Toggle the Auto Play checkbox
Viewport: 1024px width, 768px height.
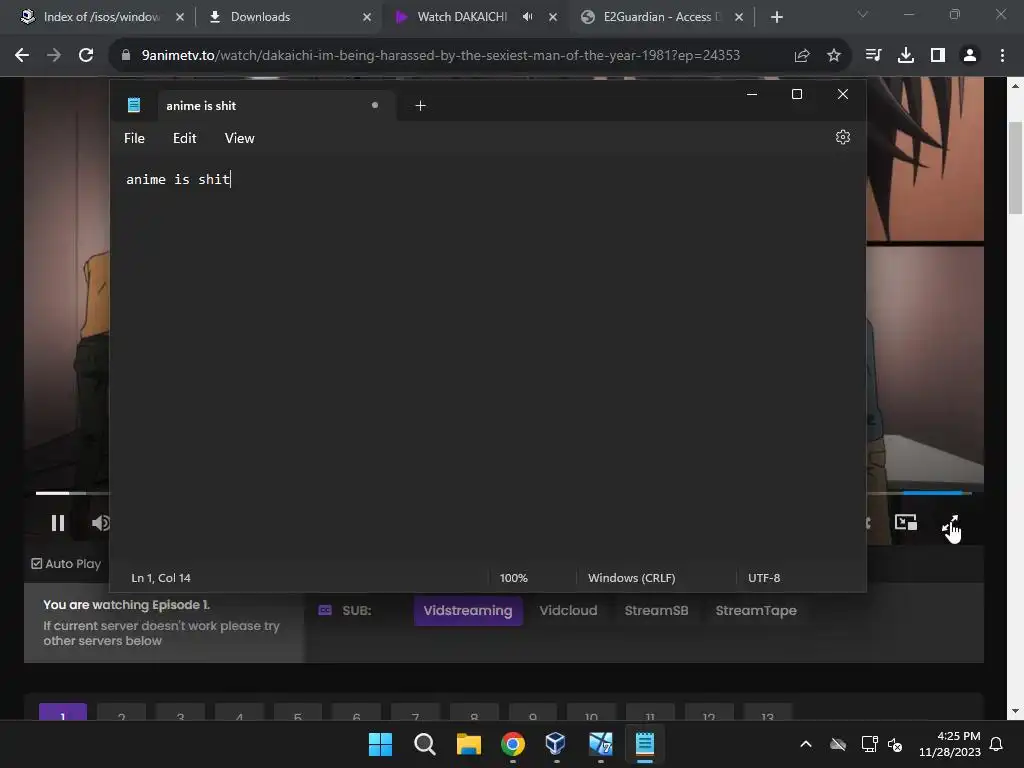(x=37, y=563)
